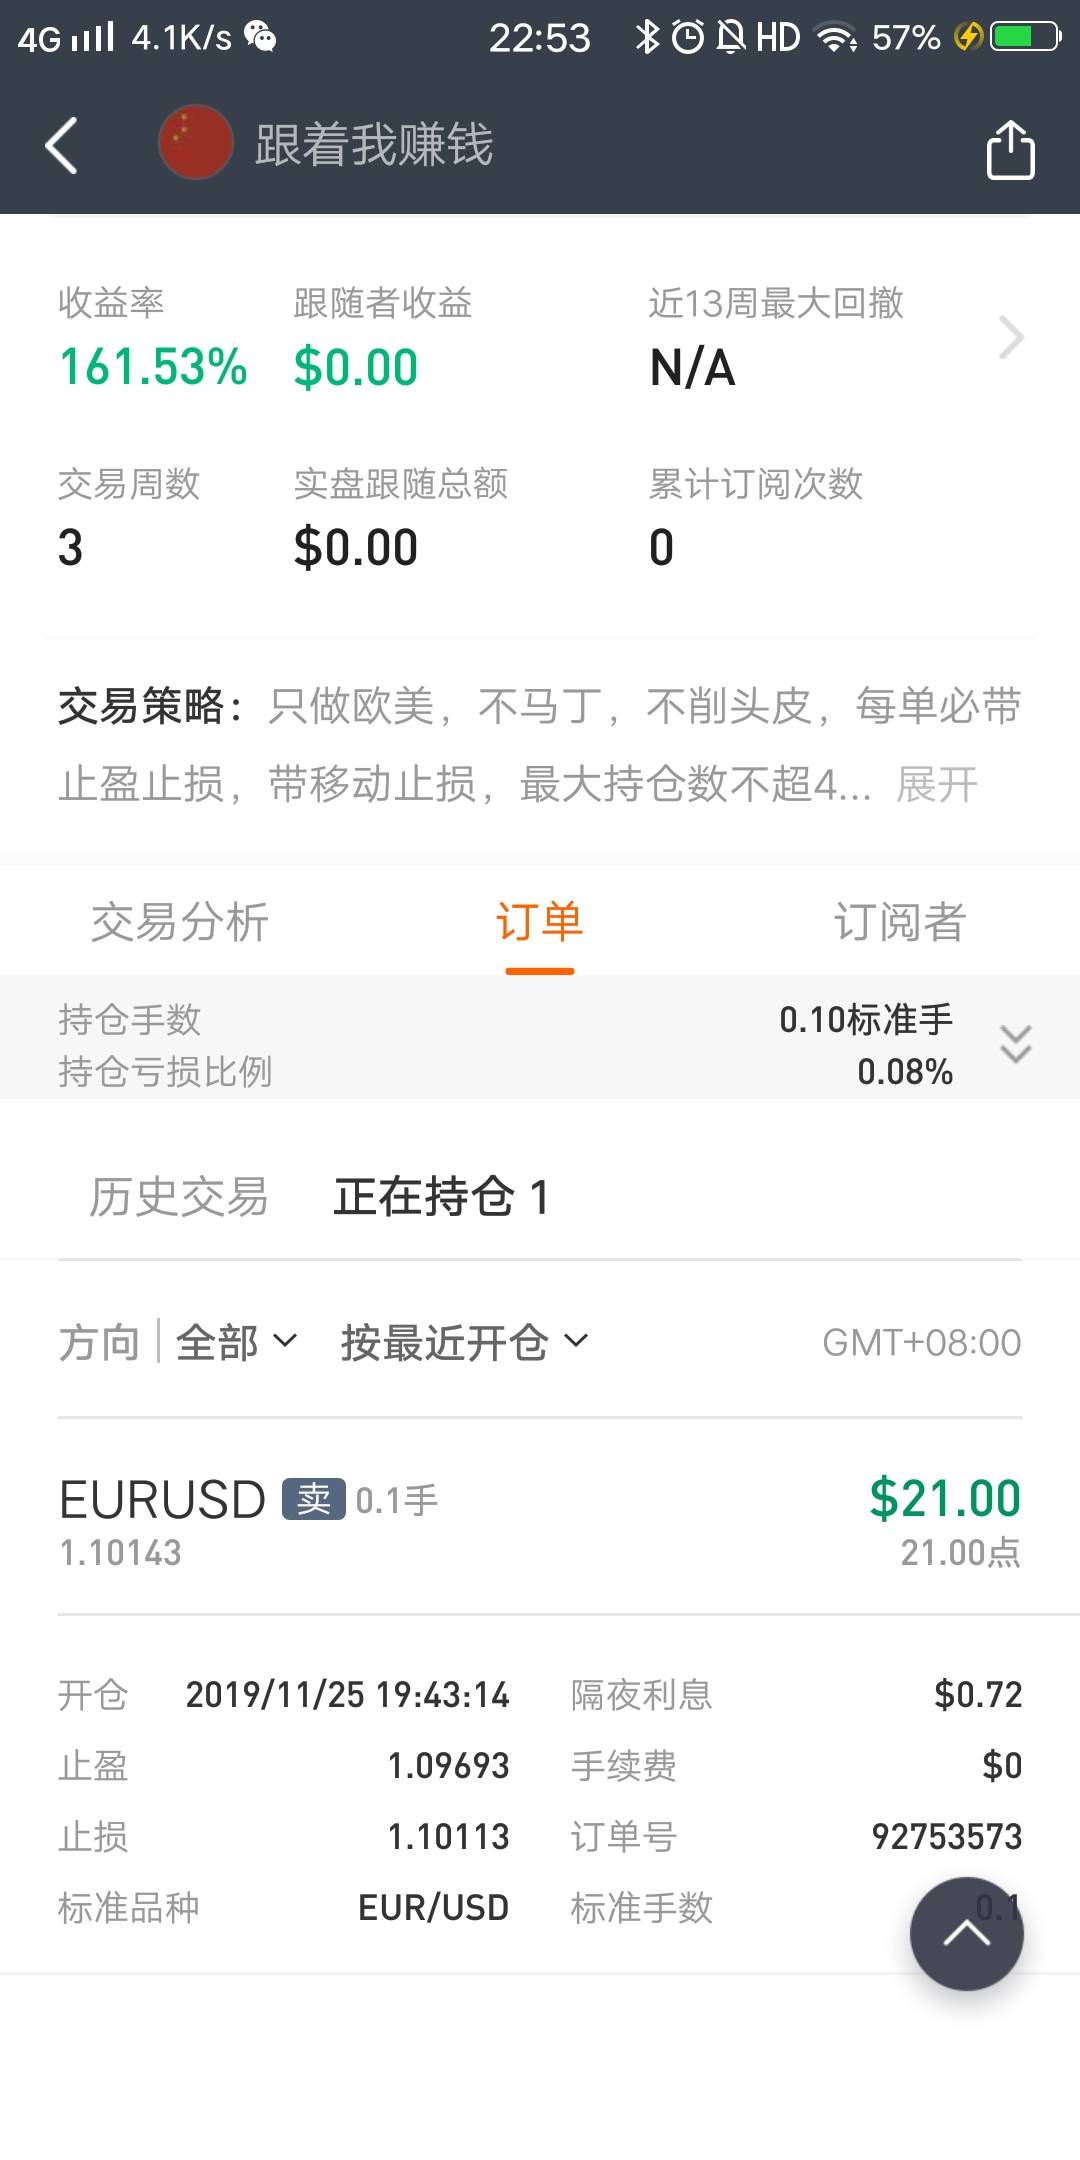Expand the position summary double chevron

(x=1015, y=1044)
